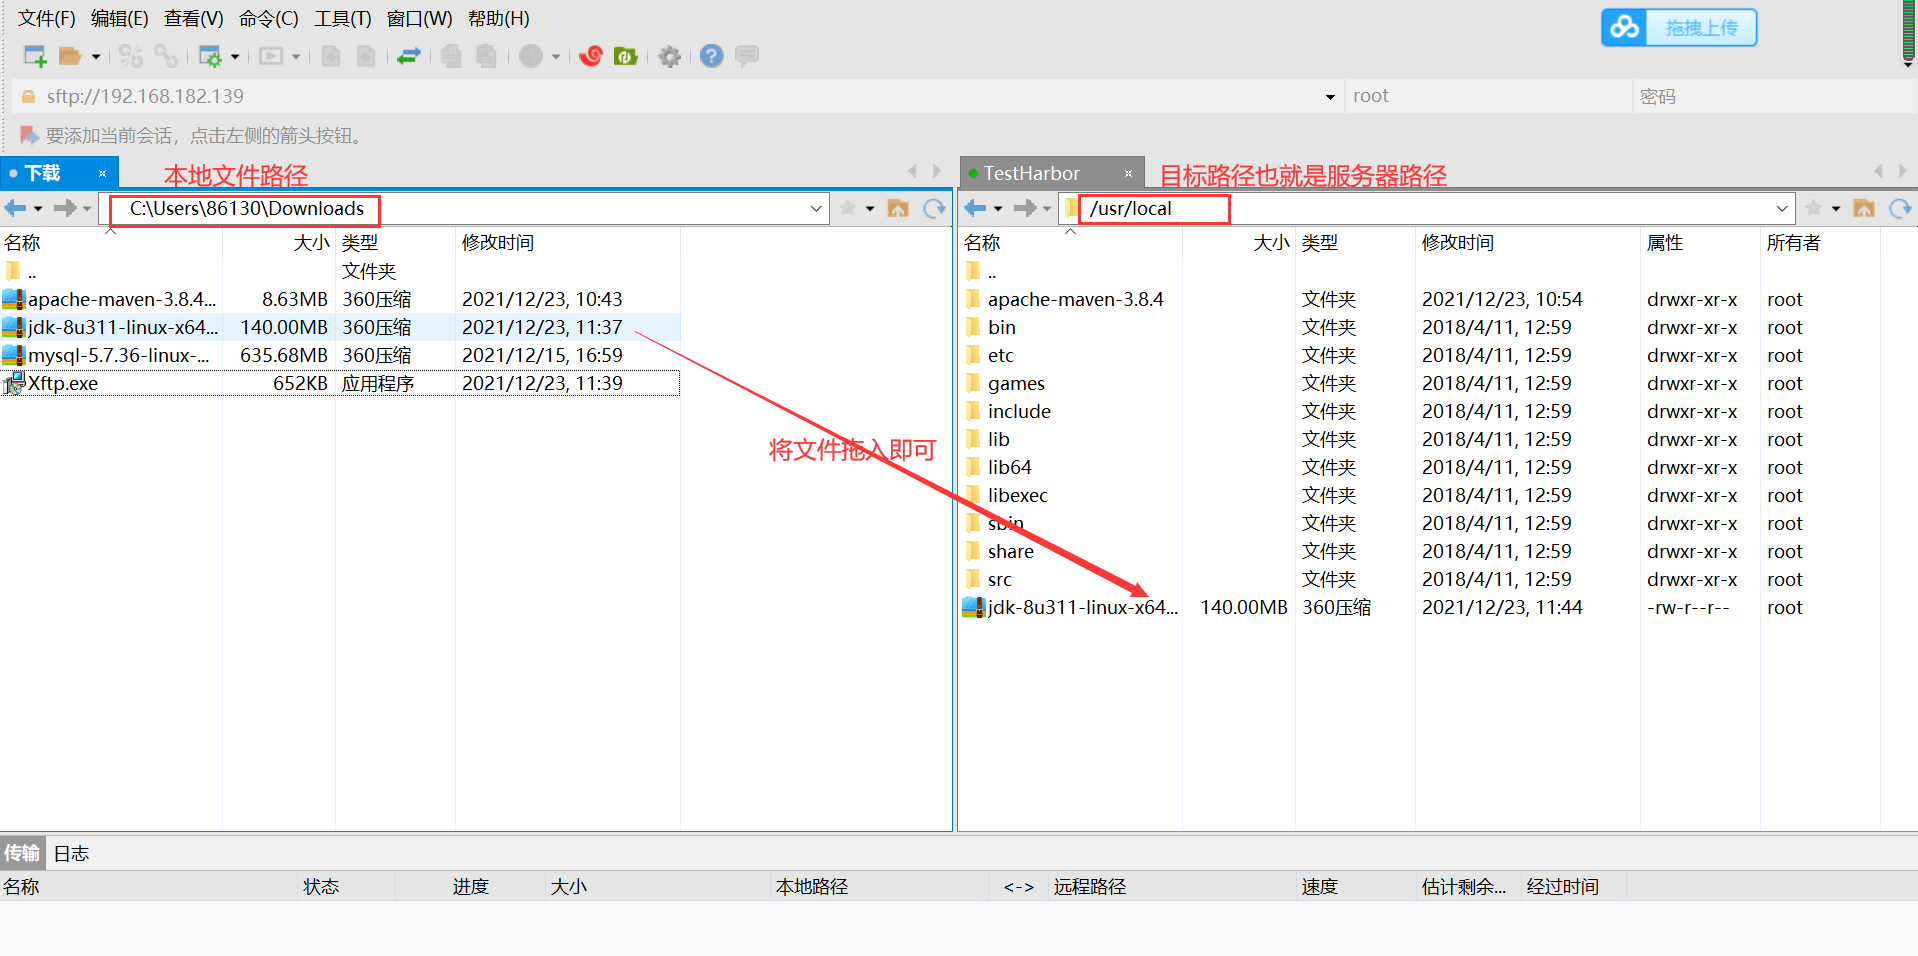Click the New Session toolbar icon
Image resolution: width=1918 pixels, height=956 pixels.
(35, 56)
